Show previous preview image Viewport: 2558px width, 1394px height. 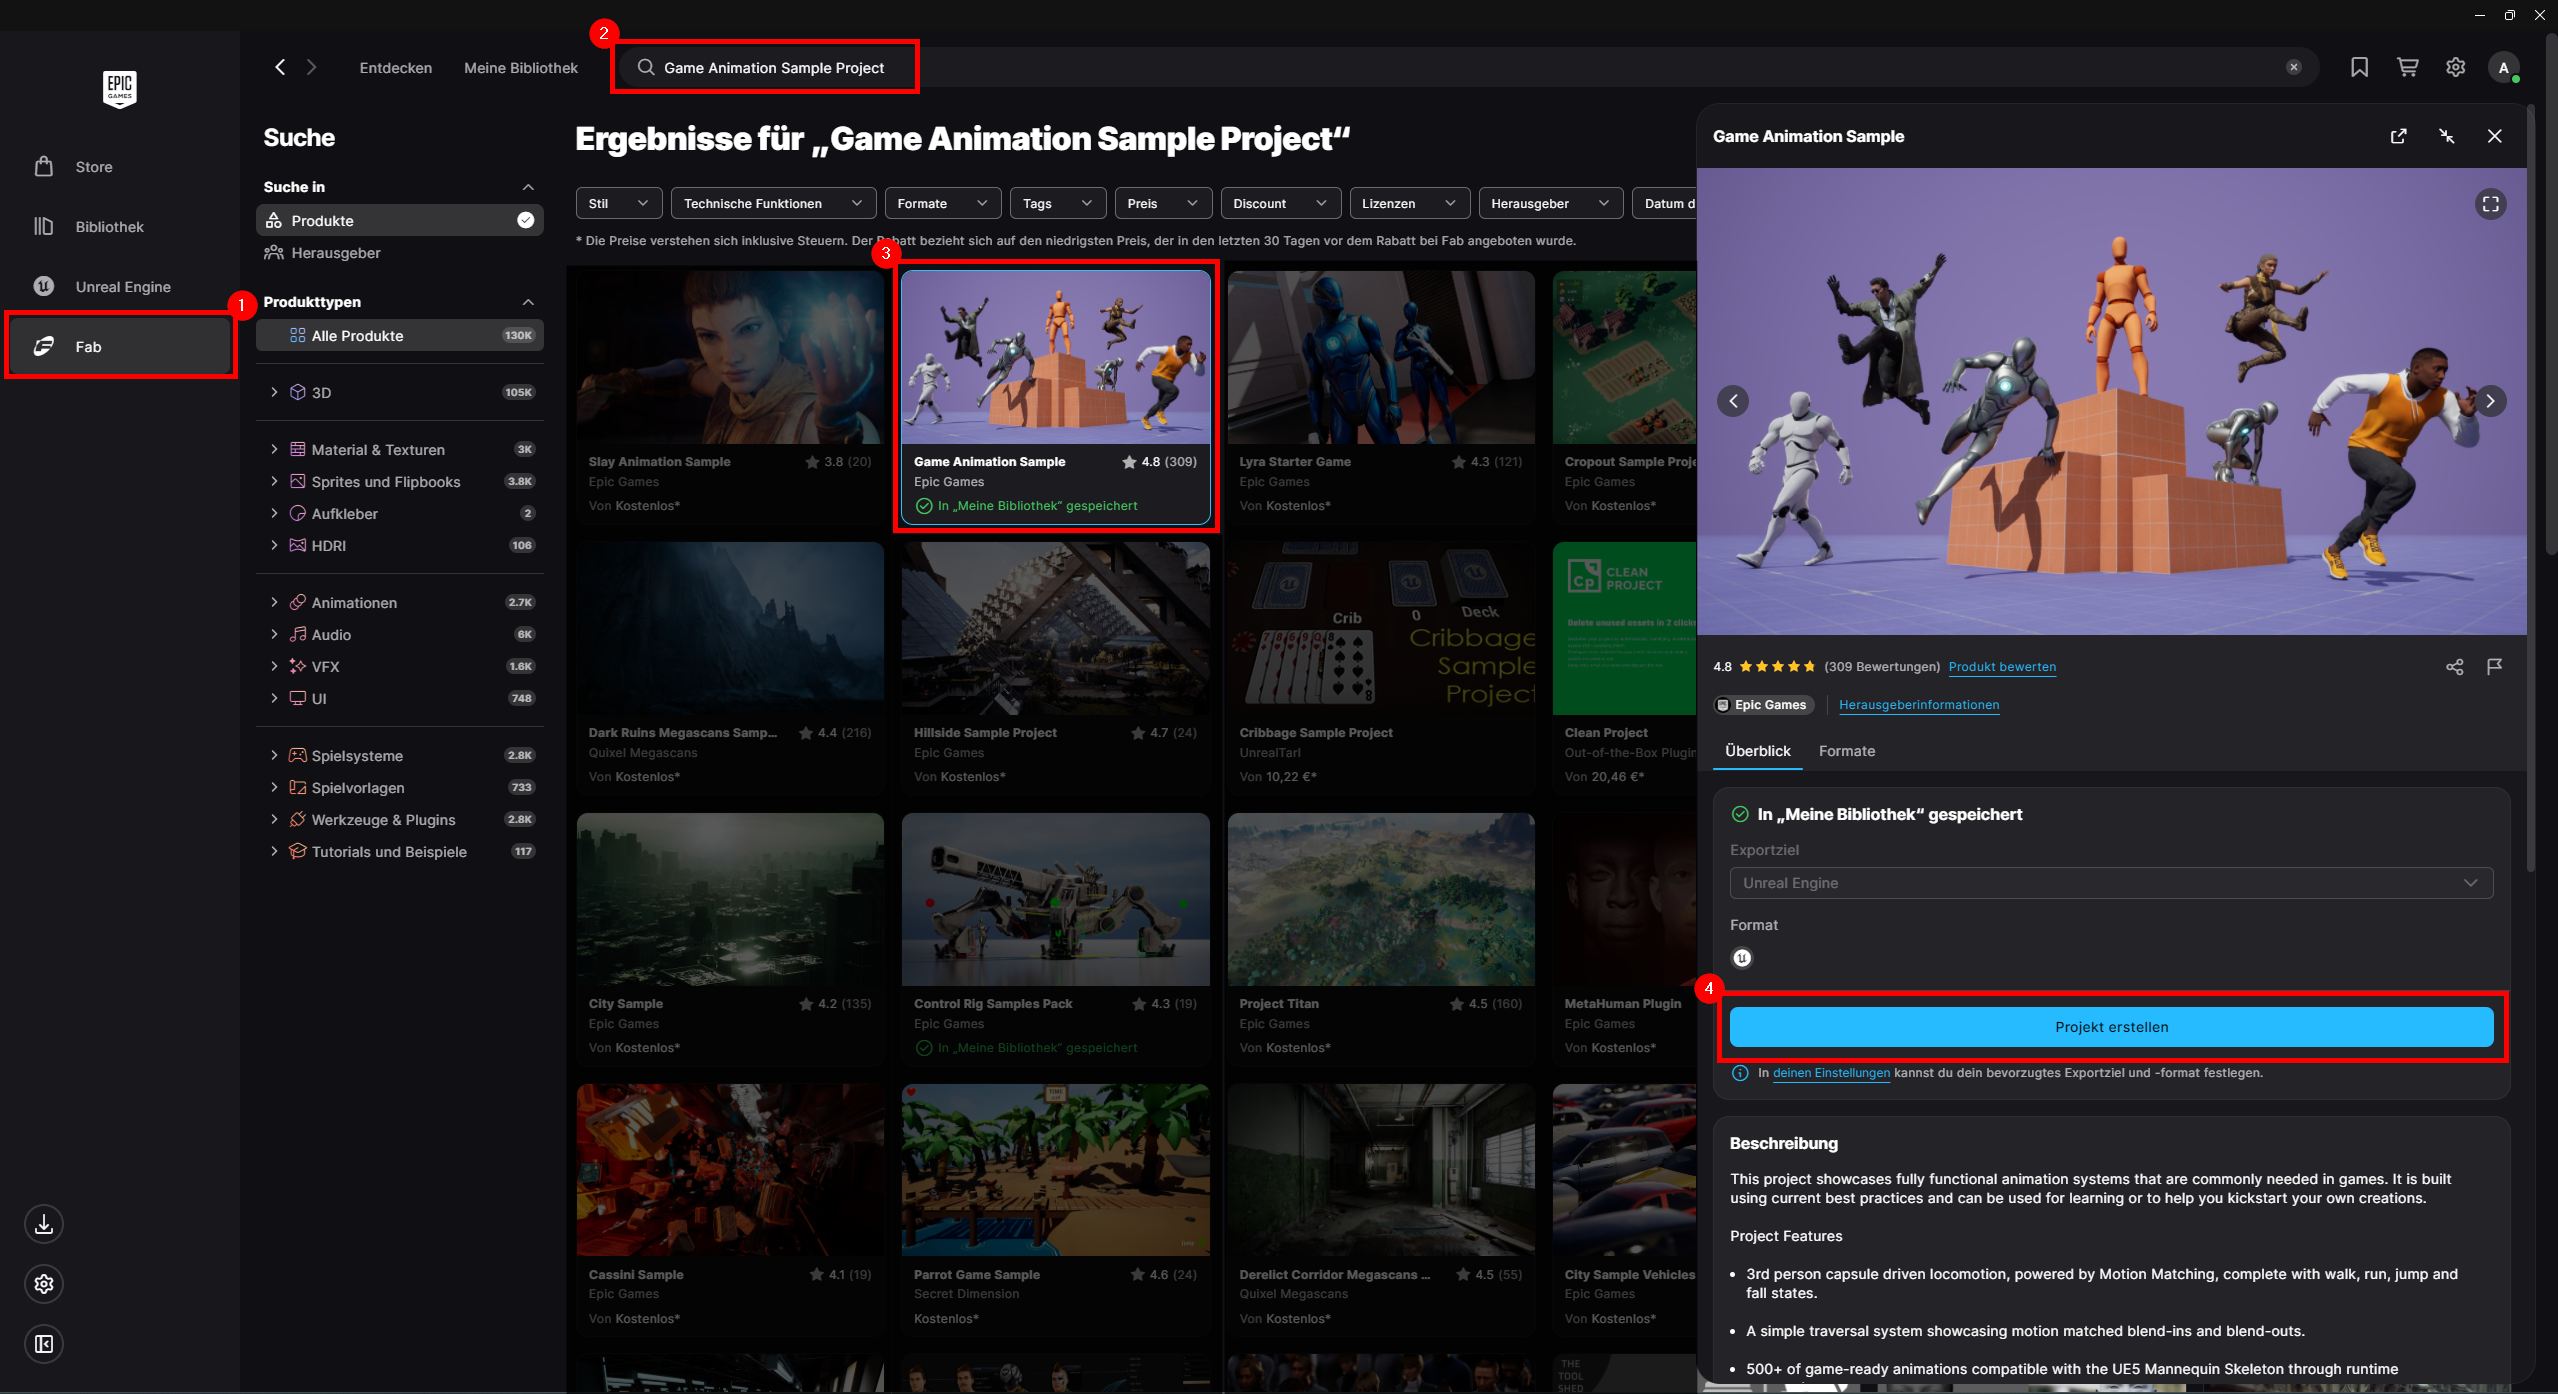pyautogui.click(x=1733, y=401)
